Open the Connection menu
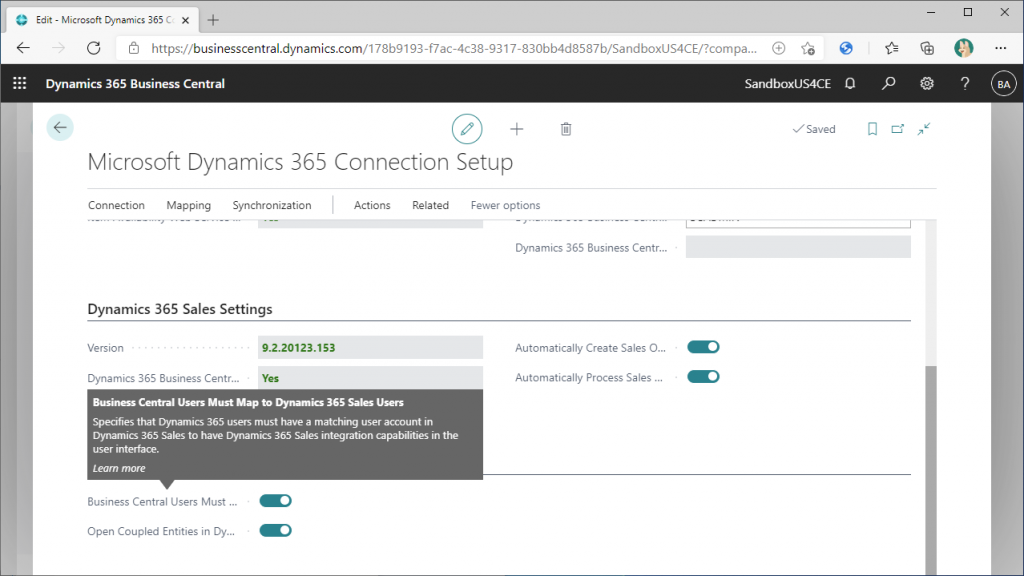This screenshot has width=1024, height=576. pos(116,205)
